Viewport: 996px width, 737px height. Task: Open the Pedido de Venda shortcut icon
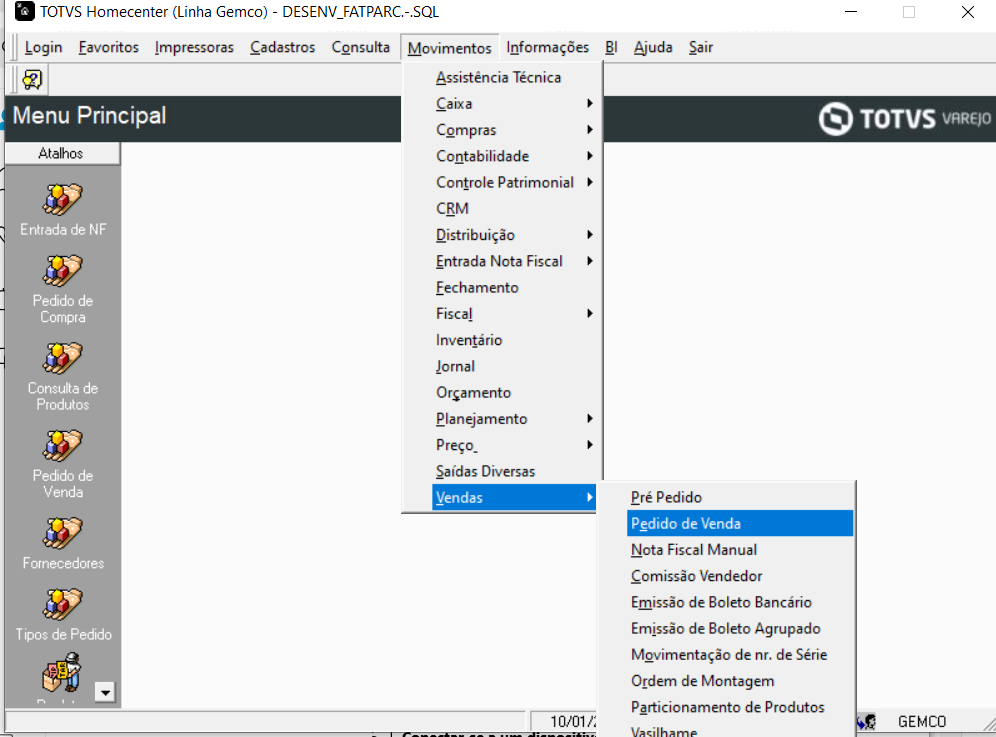pyautogui.click(x=62, y=445)
